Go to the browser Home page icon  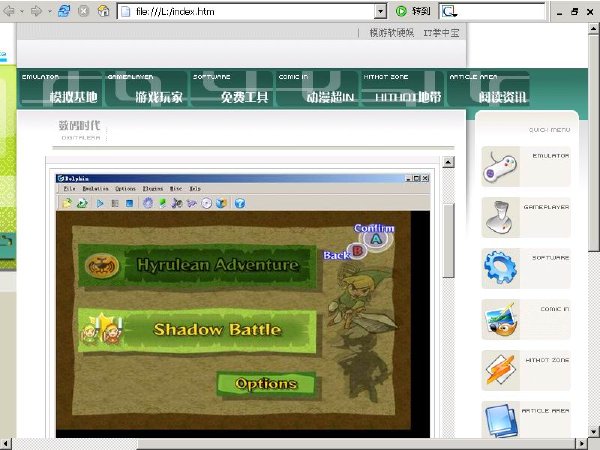pyautogui.click(x=103, y=11)
